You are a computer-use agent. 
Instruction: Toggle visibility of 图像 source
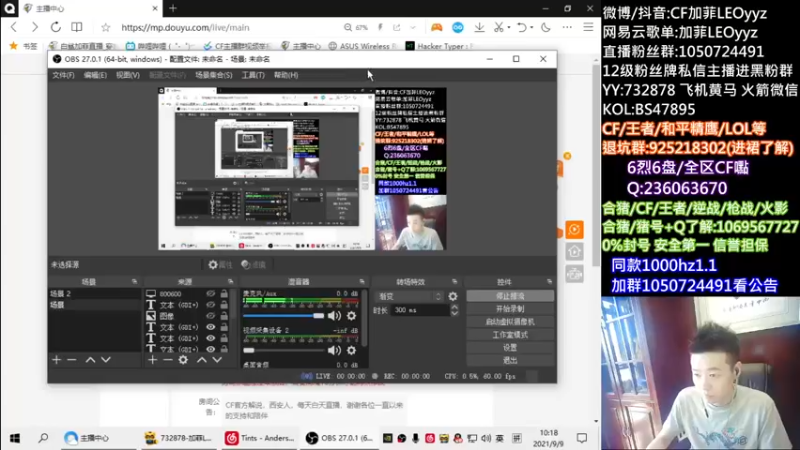[x=211, y=316]
